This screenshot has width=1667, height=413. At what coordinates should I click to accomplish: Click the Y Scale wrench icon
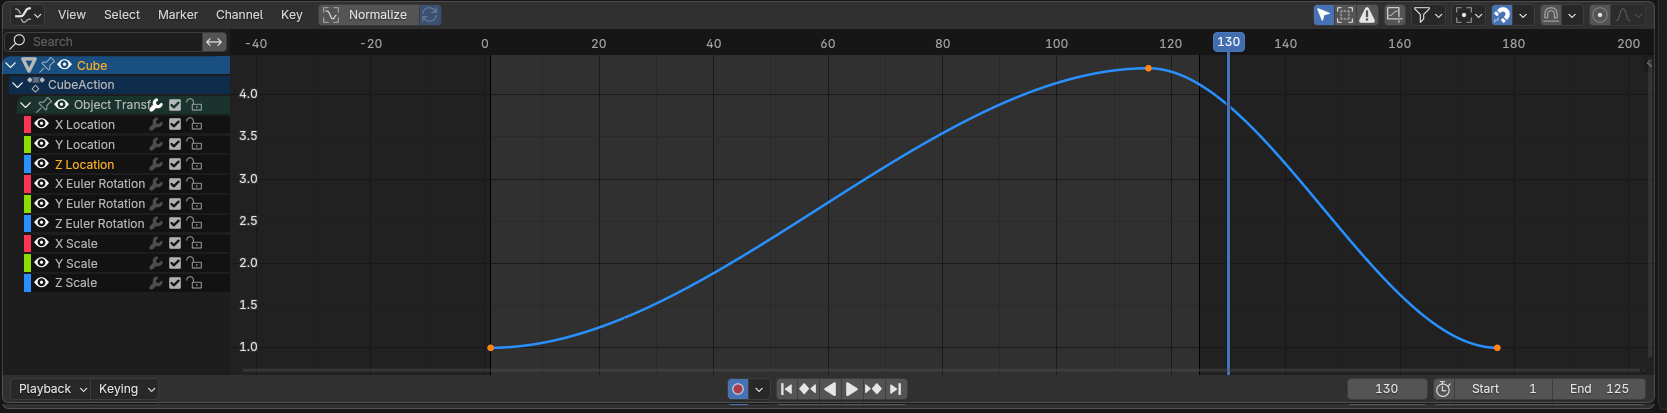coord(156,263)
